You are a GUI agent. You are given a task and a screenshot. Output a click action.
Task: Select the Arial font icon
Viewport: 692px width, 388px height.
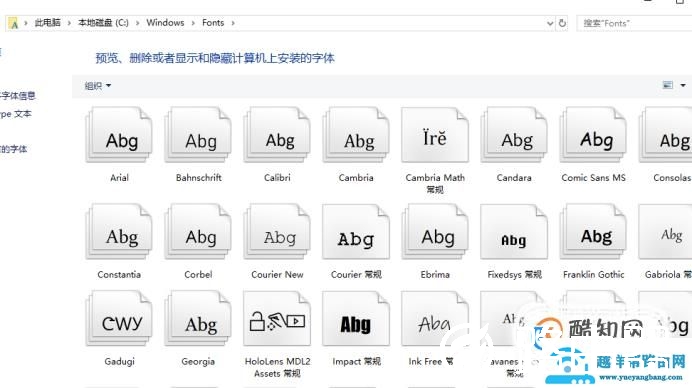click(119, 135)
